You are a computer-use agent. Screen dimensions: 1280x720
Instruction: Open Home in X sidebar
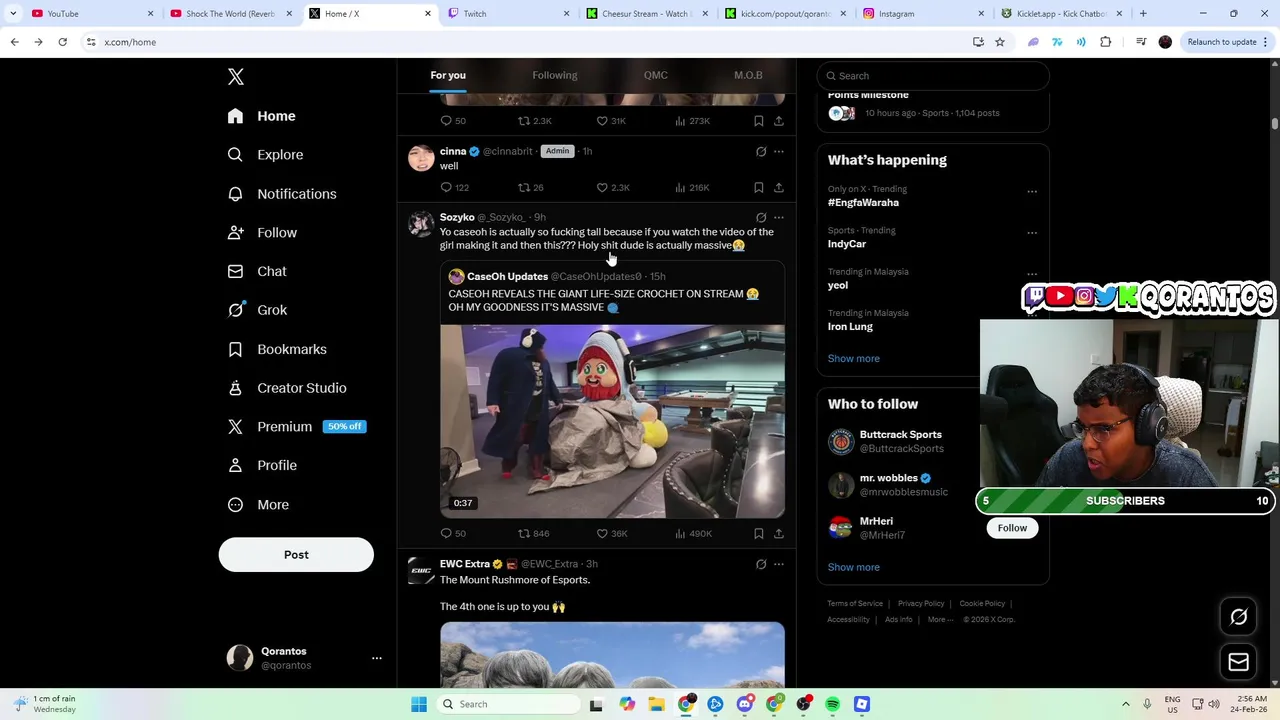pyautogui.click(x=261, y=116)
